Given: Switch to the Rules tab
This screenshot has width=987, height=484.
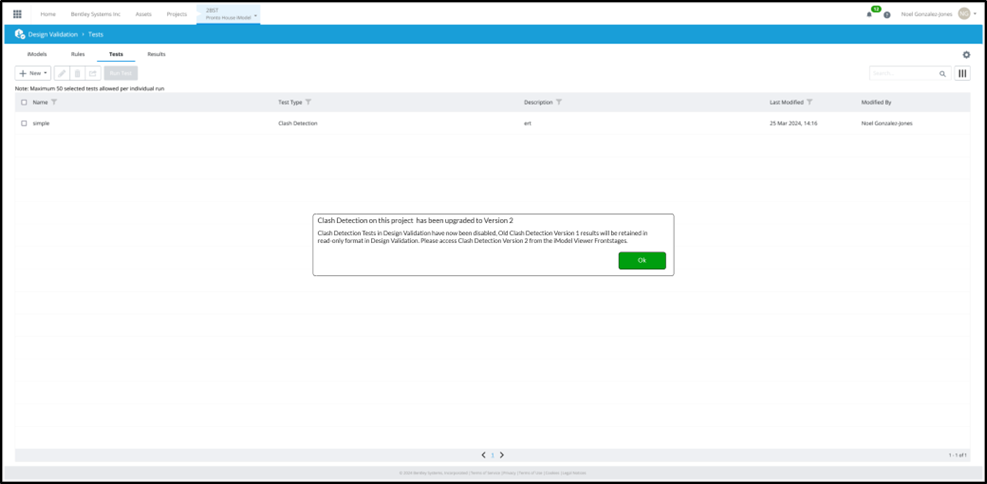Looking at the screenshot, I should click(x=78, y=54).
